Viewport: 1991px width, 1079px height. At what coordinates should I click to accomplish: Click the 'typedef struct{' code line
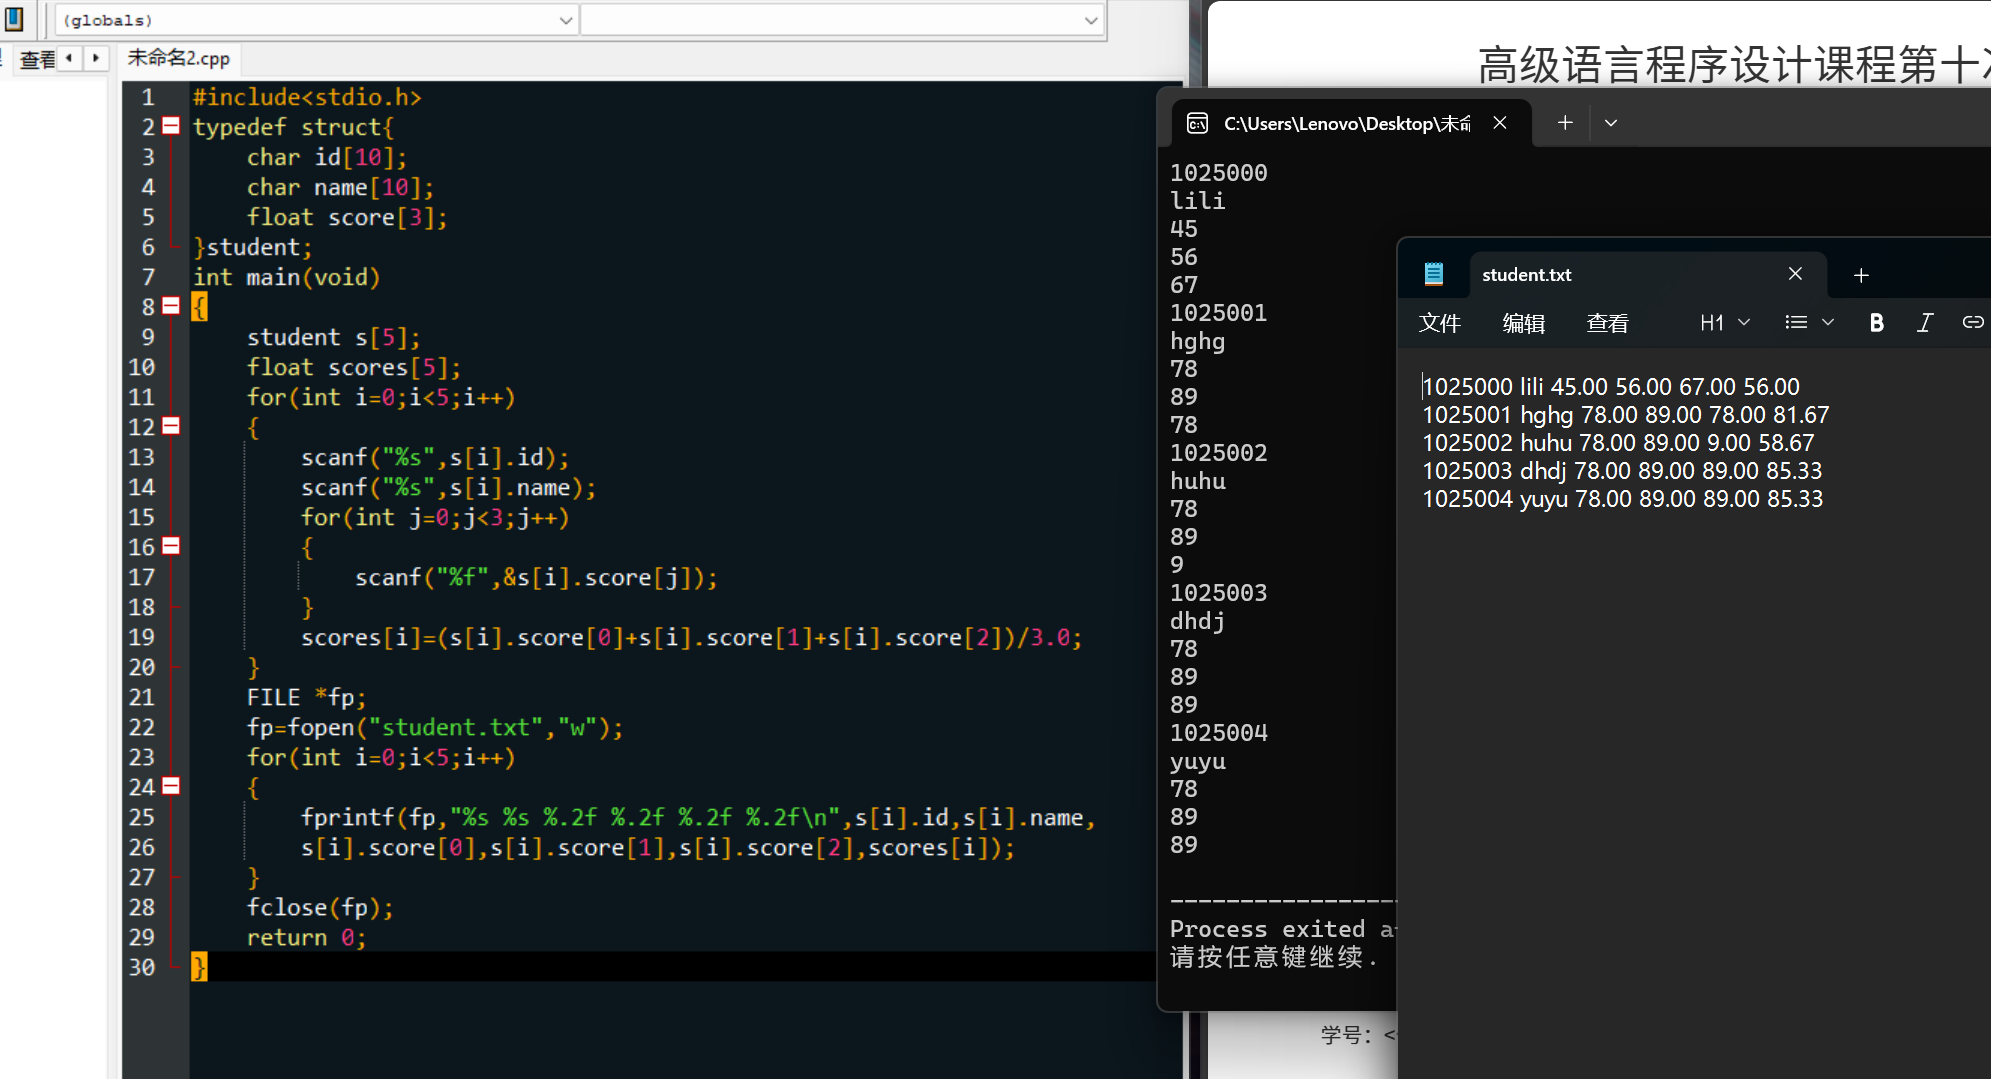tap(294, 127)
